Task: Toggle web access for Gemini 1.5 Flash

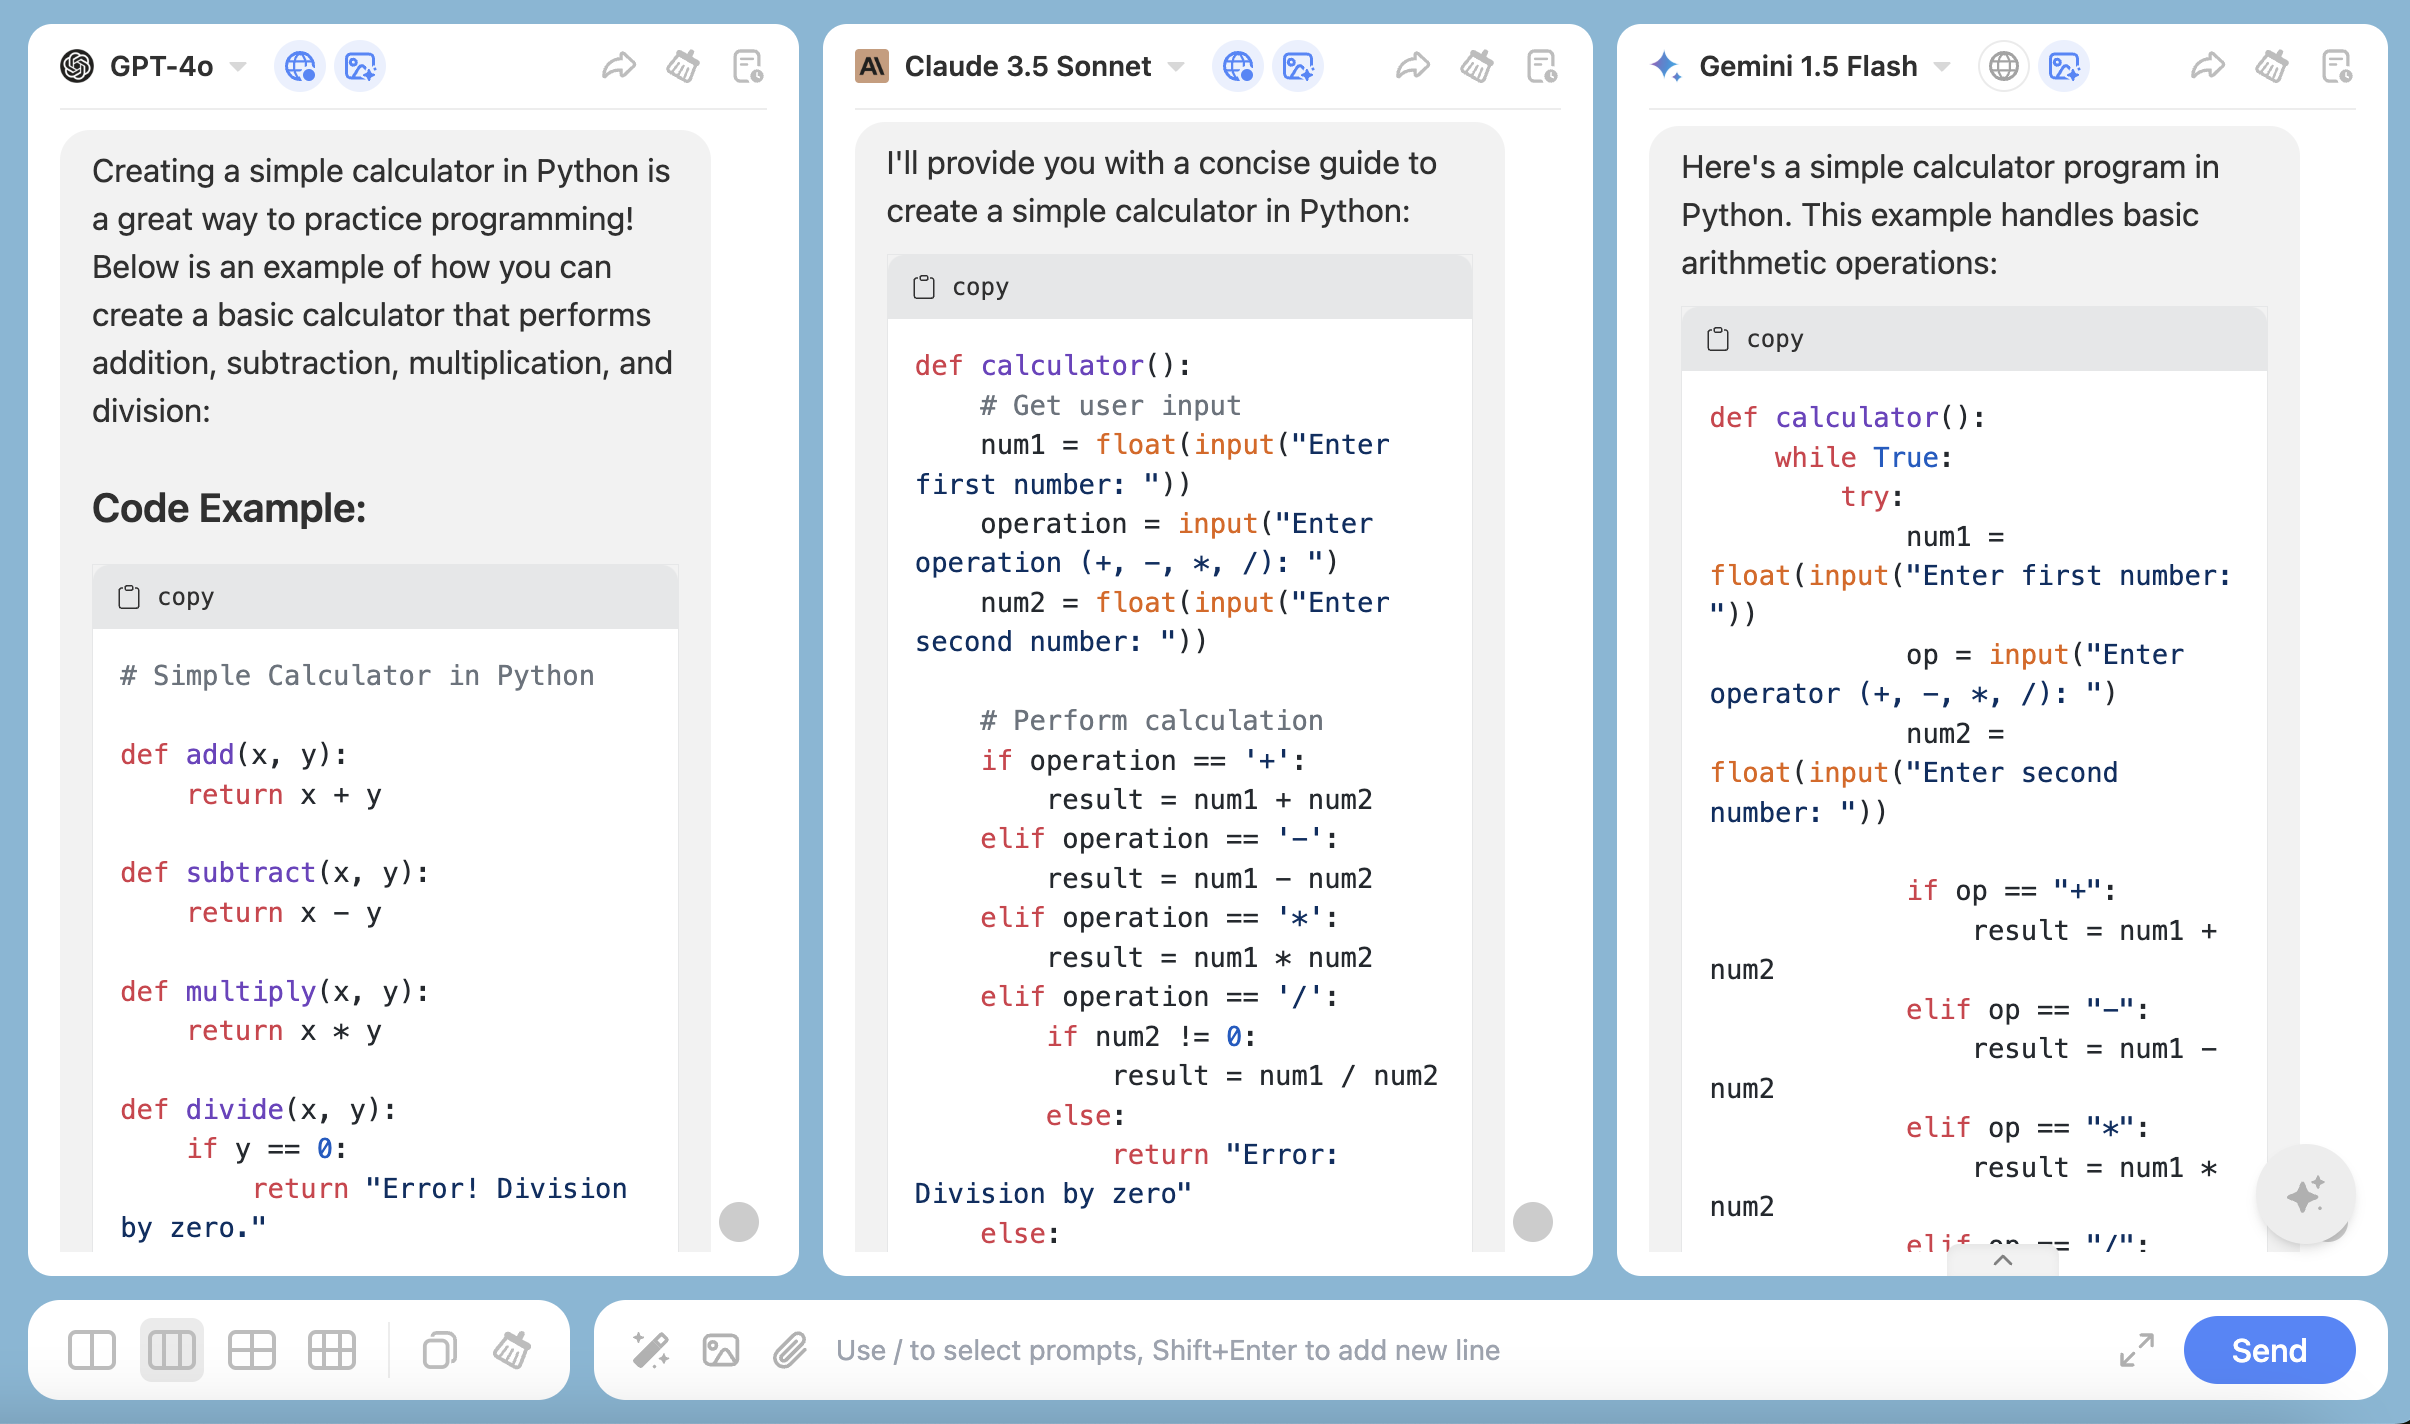Action: (2003, 67)
